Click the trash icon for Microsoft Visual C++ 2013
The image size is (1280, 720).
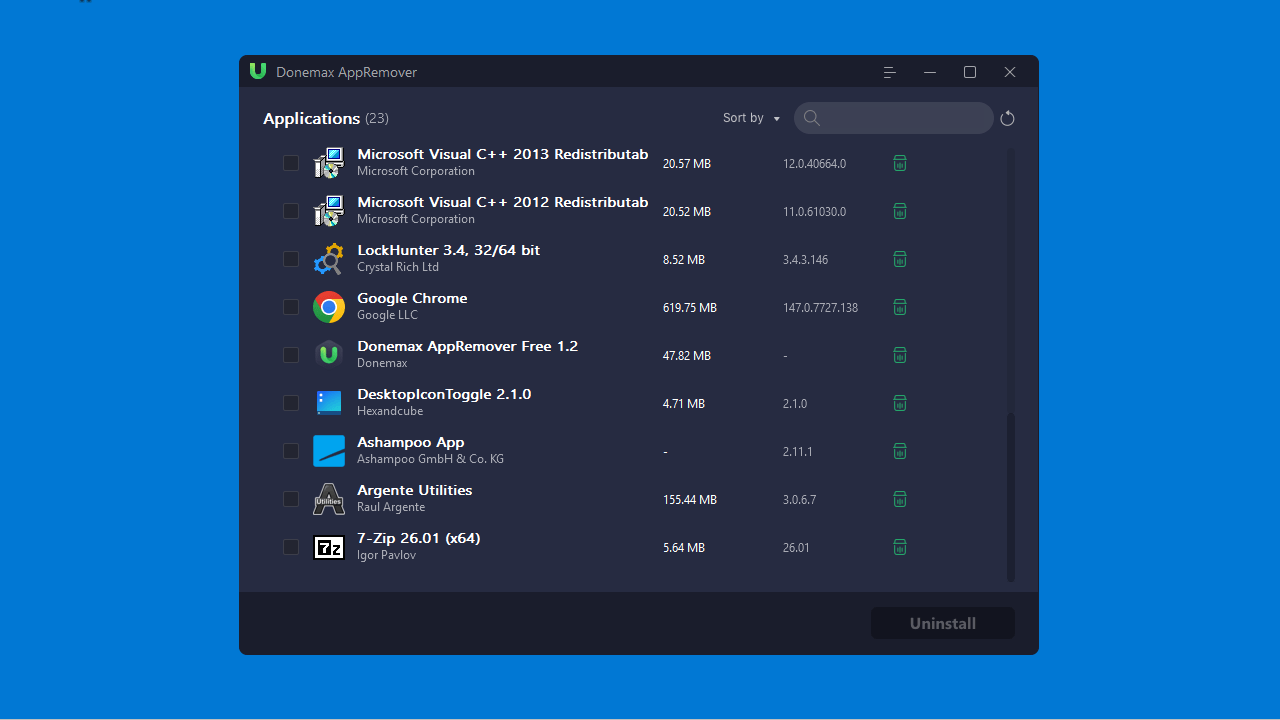coord(900,163)
